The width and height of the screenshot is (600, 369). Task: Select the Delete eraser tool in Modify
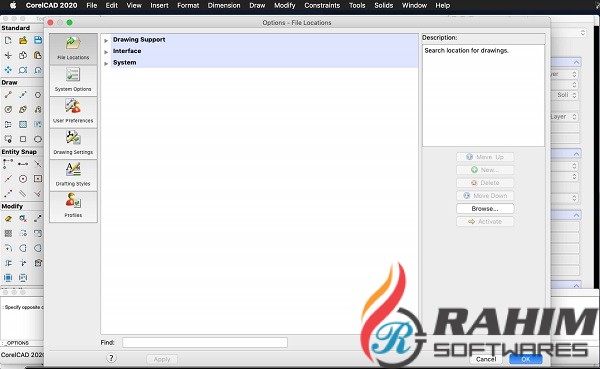pos(8,219)
